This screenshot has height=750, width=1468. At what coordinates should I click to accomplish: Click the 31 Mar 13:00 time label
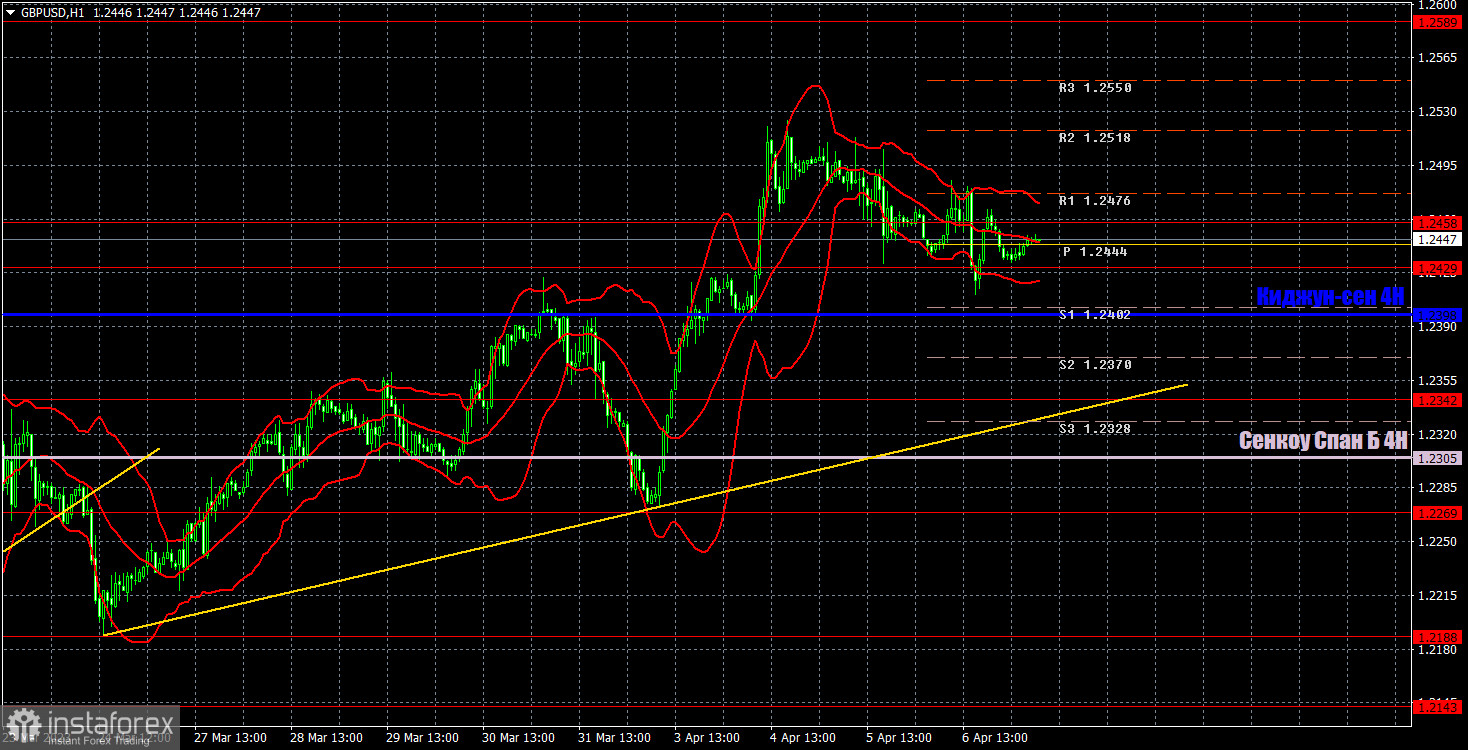[x=614, y=738]
